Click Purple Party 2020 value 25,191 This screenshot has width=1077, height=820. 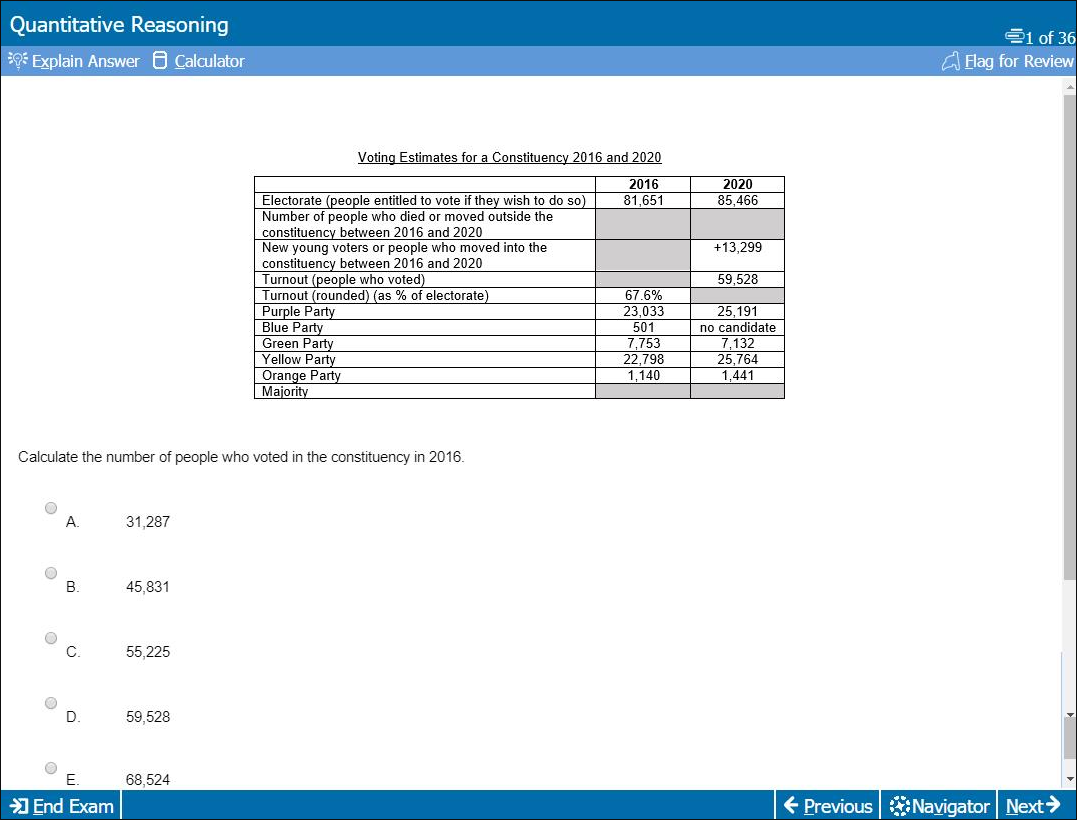tap(738, 311)
